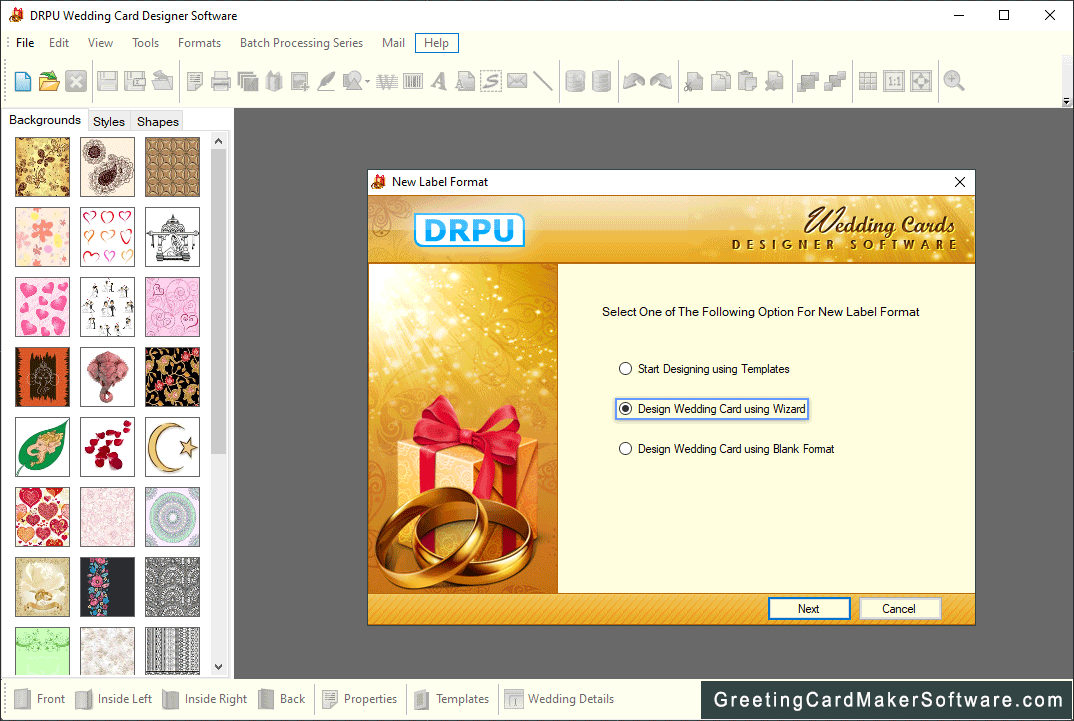The width and height of the screenshot is (1074, 721).
Task: Select Start Designing using Templates option
Action: coord(703,369)
